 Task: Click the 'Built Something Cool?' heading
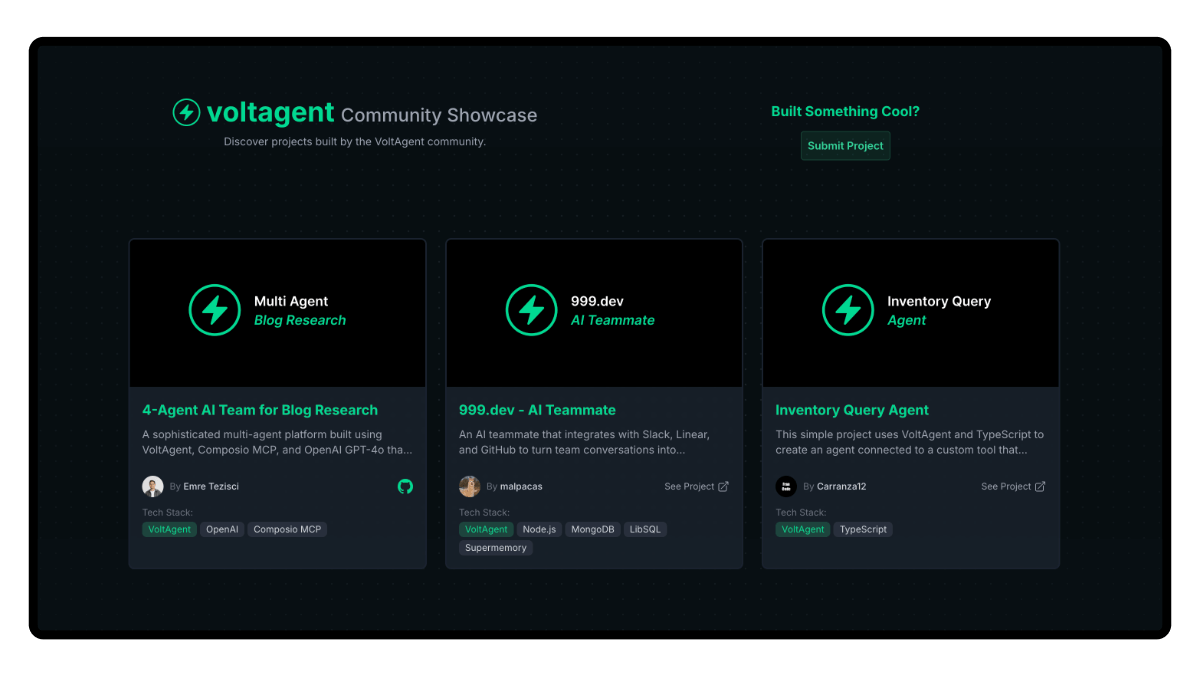pyautogui.click(x=845, y=112)
